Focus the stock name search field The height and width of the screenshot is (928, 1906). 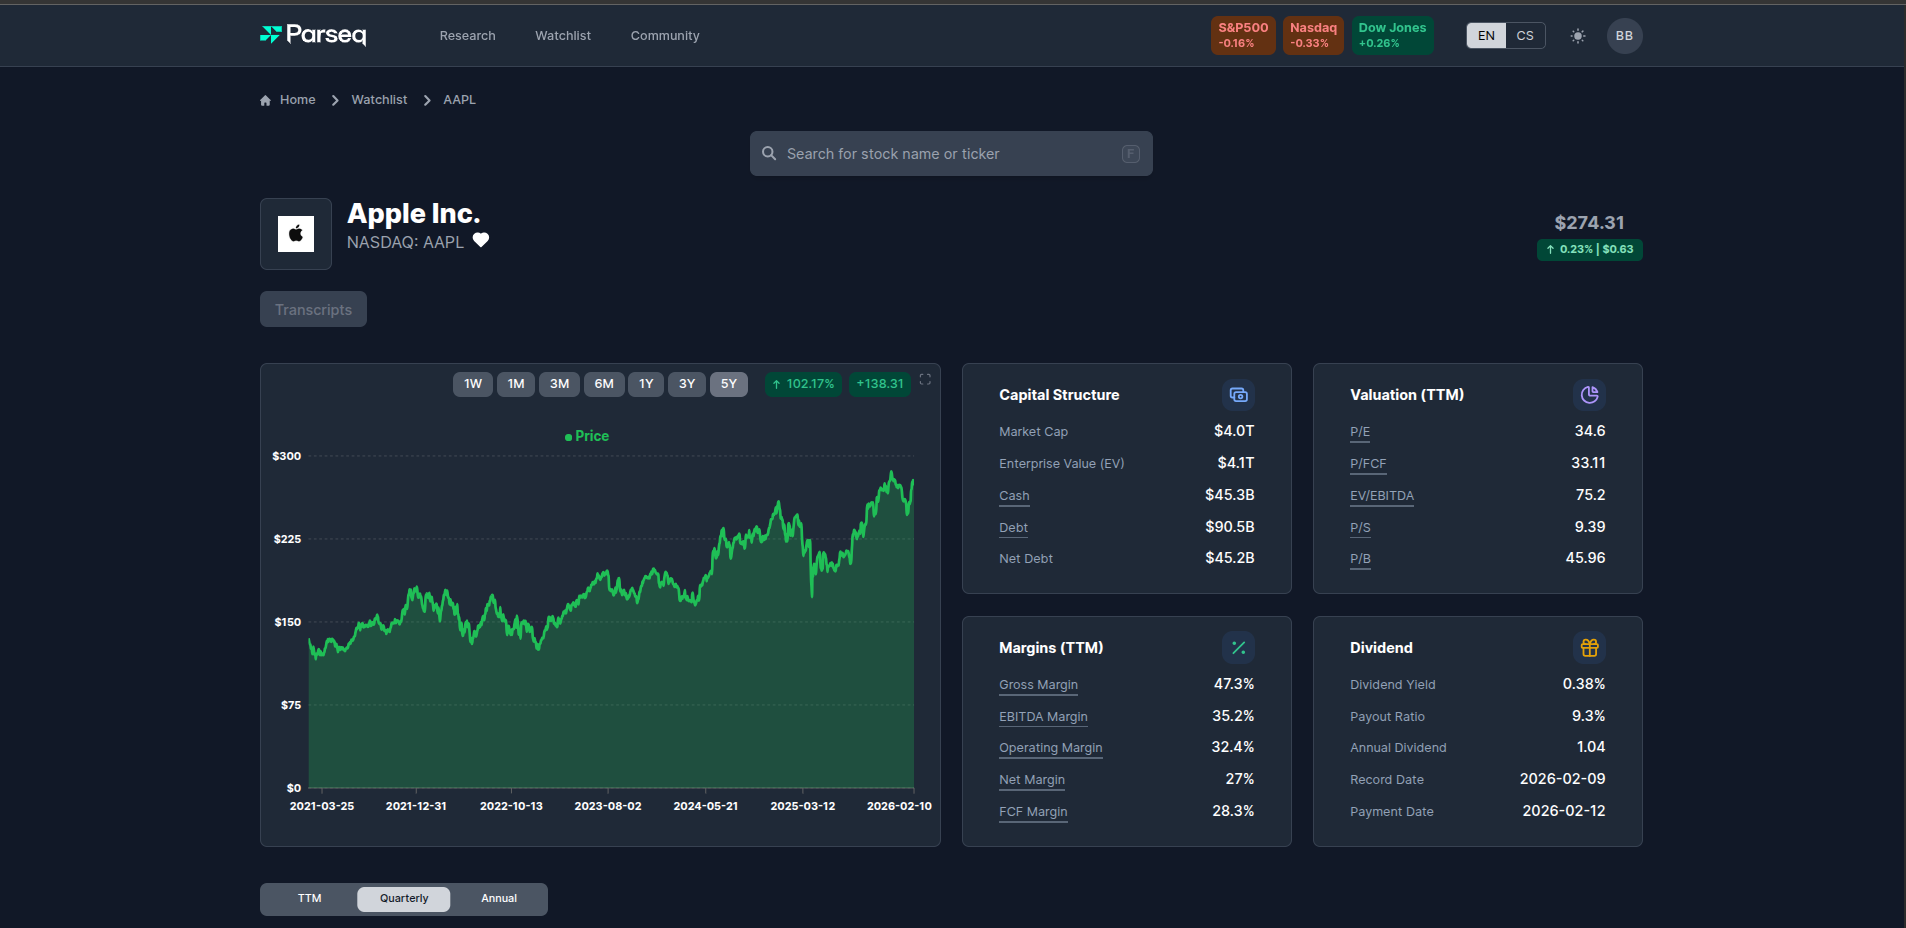point(950,154)
